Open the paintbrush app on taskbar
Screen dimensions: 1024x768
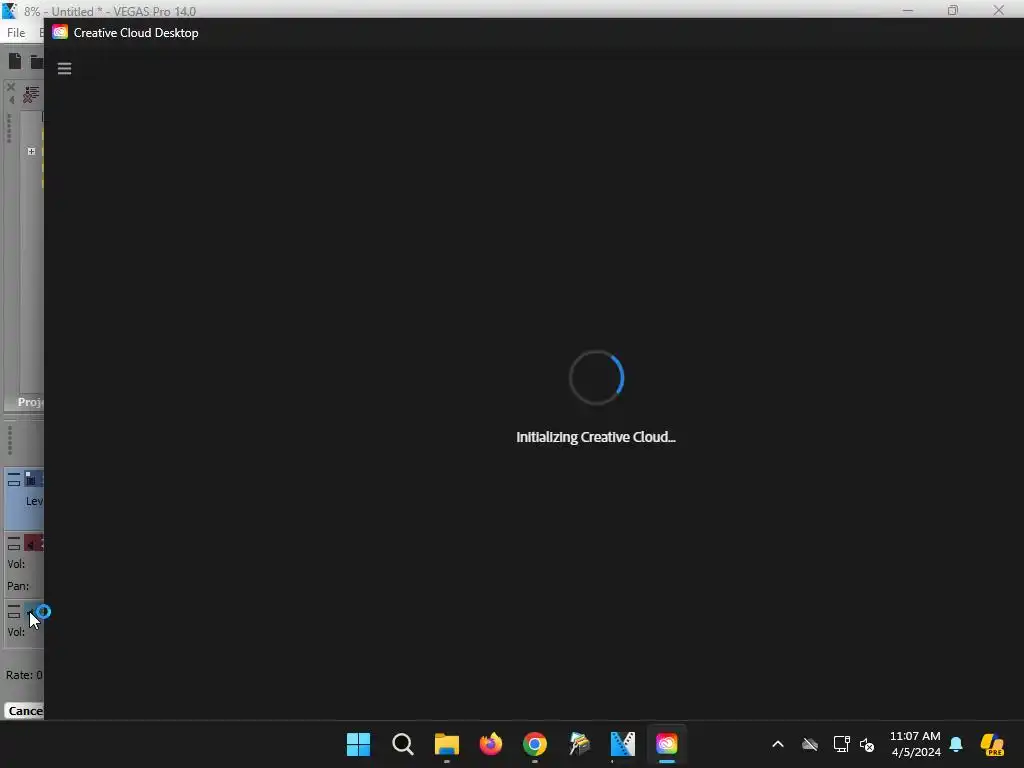point(579,744)
